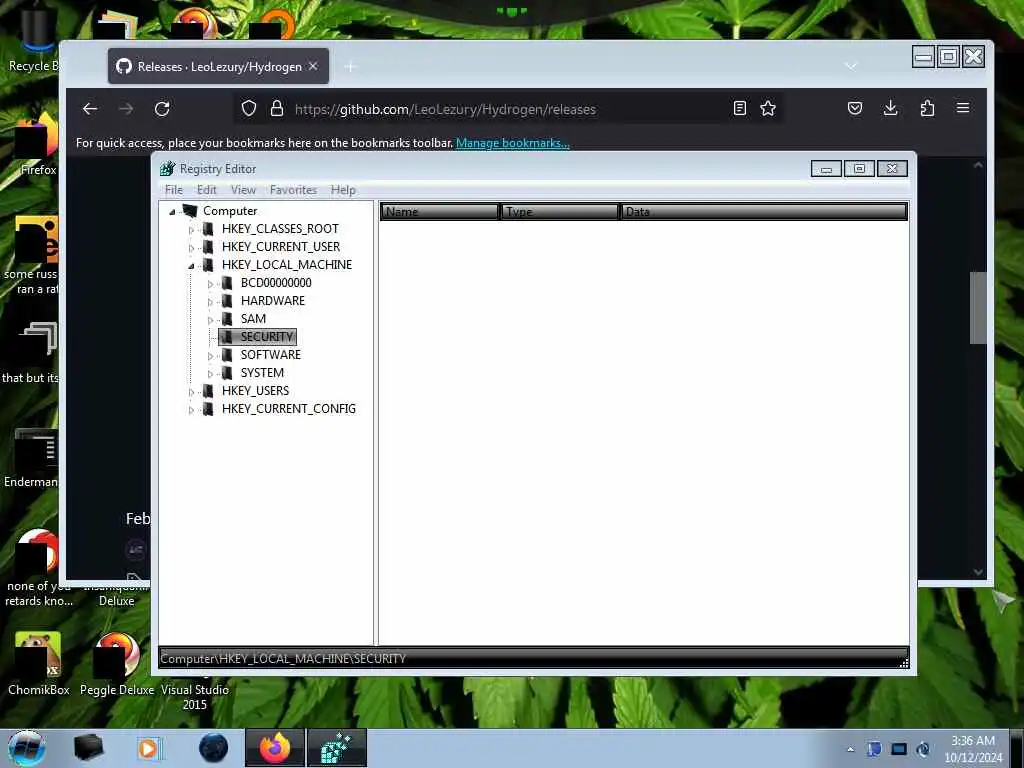Open the dark globe taskbar icon

pos(213,748)
